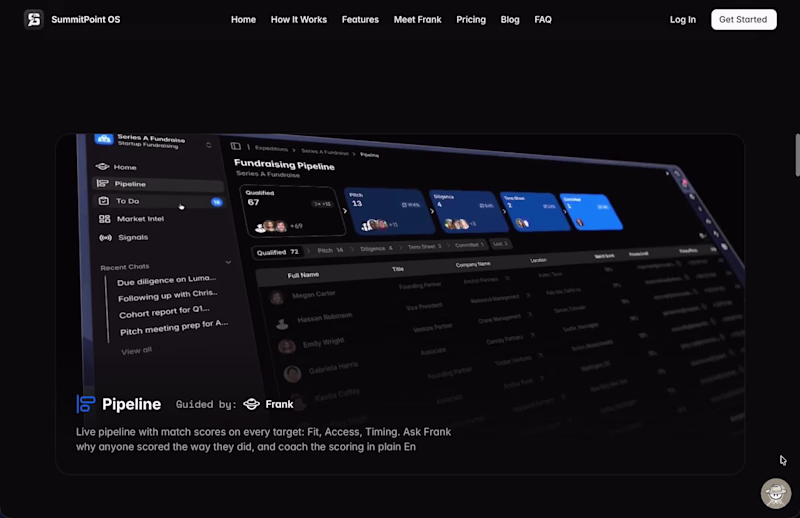Select the Committed stage card
The image size is (800, 518).
click(591, 211)
